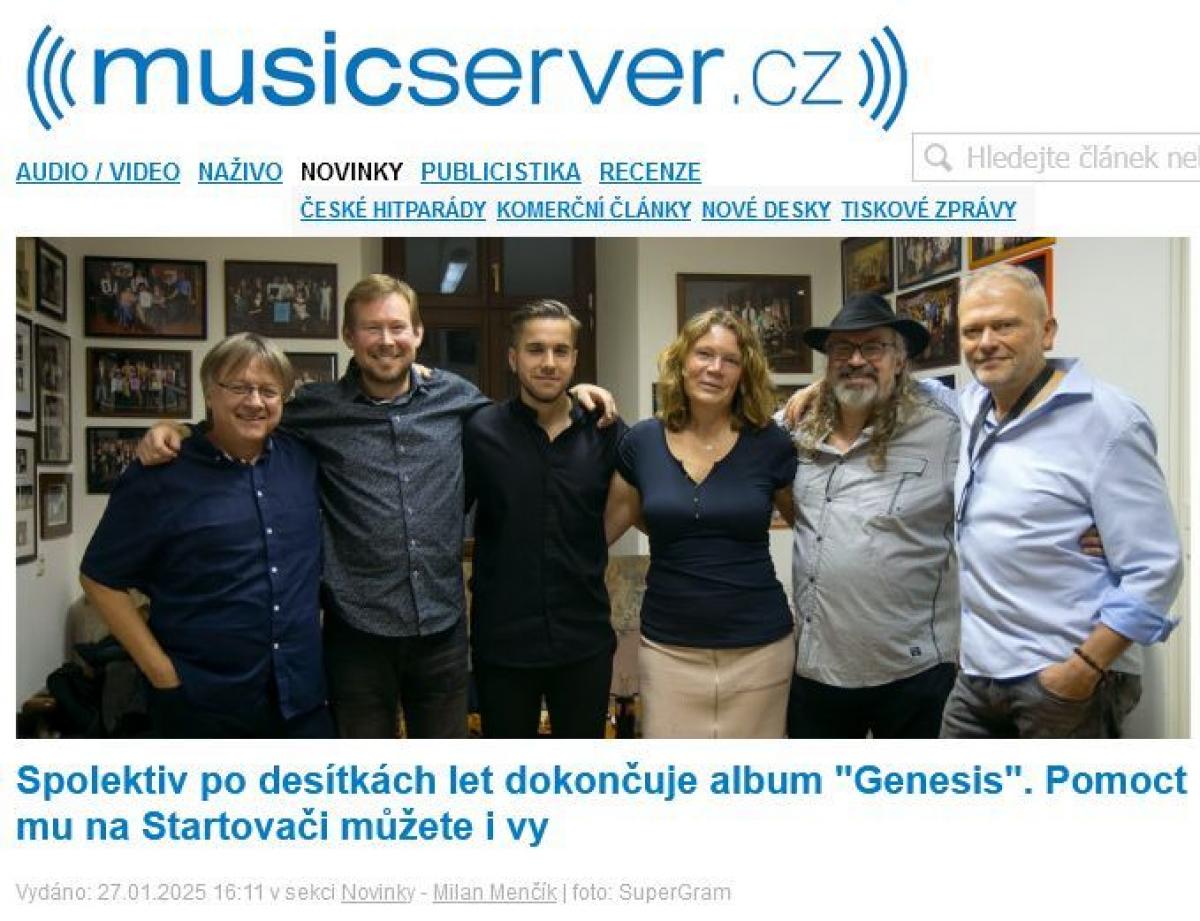The image size is (1200, 921).
Task: Open author Milan Menčík link
Action: (x=494, y=892)
